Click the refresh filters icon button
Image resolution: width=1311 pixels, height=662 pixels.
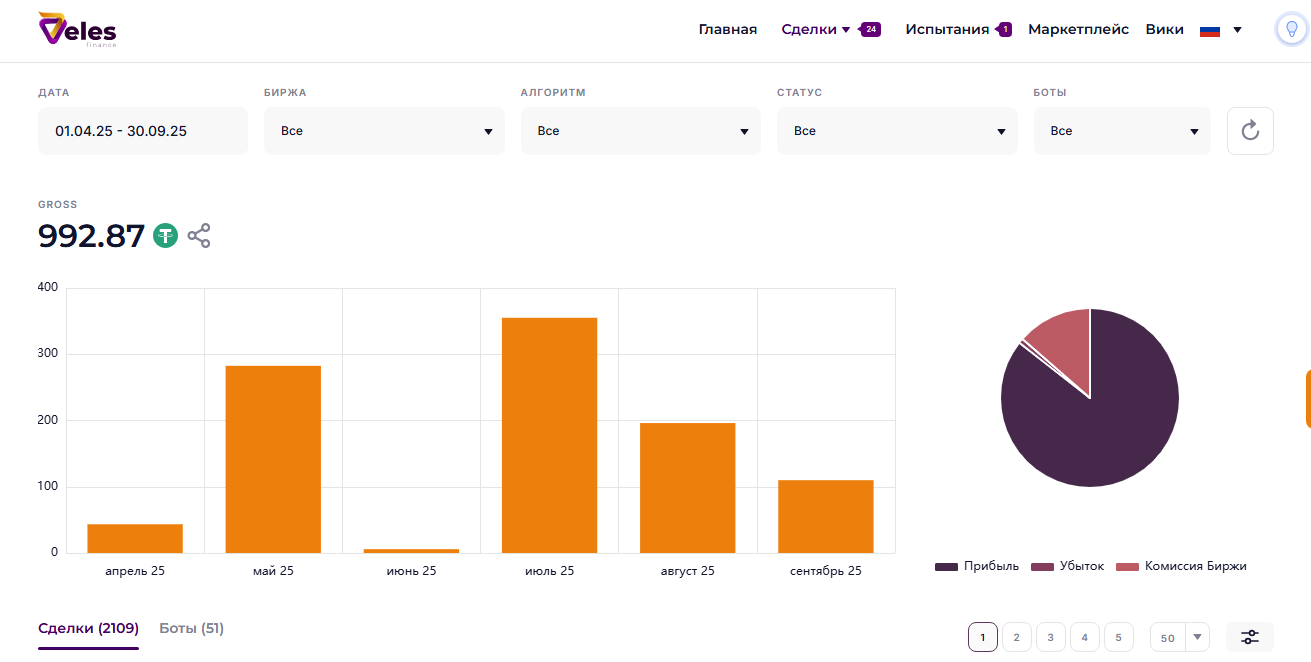(x=1249, y=131)
